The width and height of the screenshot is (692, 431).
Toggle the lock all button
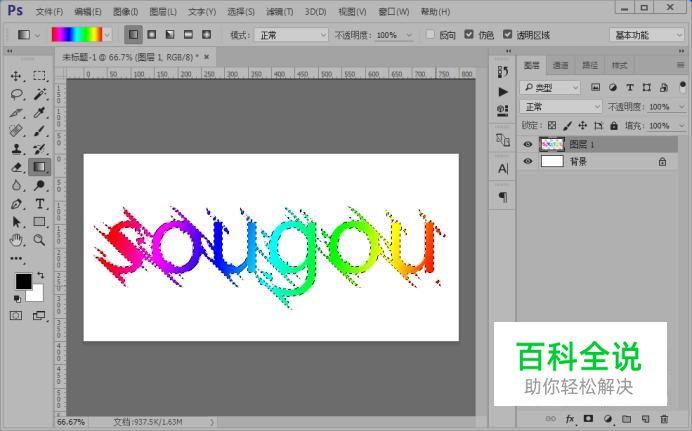614,126
